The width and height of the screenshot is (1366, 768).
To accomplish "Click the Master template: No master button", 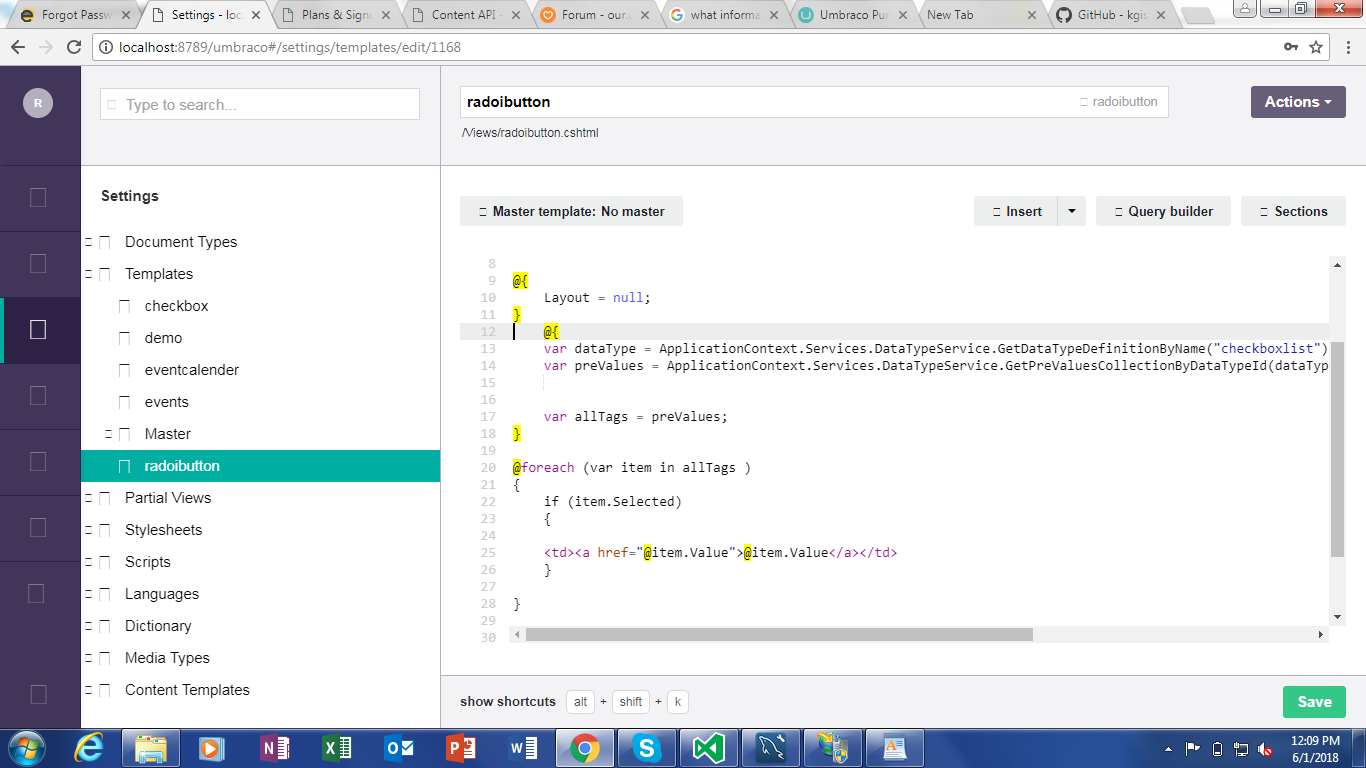I will (x=571, y=211).
